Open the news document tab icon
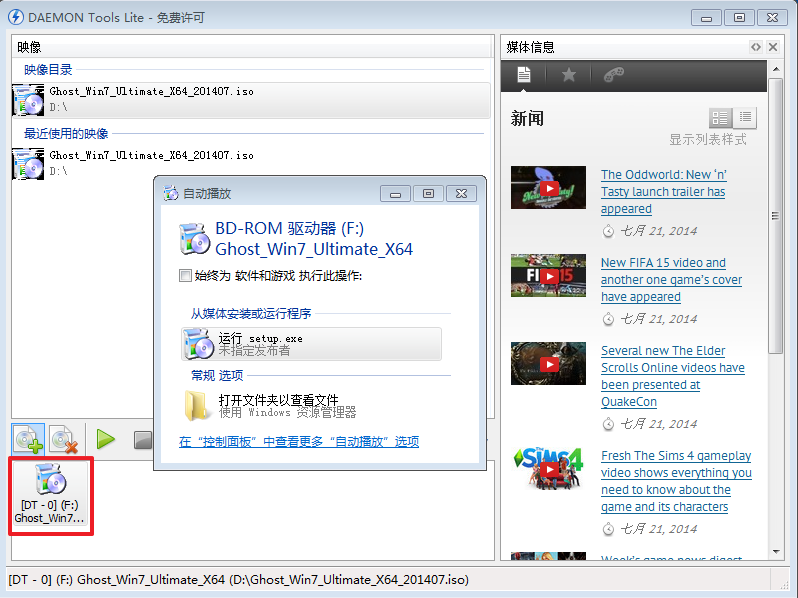This screenshot has height=598, width=798. pyautogui.click(x=524, y=75)
